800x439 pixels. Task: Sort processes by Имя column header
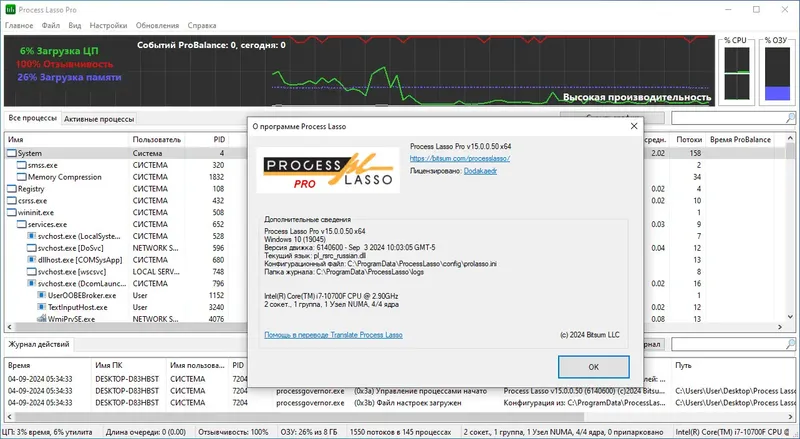(66, 139)
